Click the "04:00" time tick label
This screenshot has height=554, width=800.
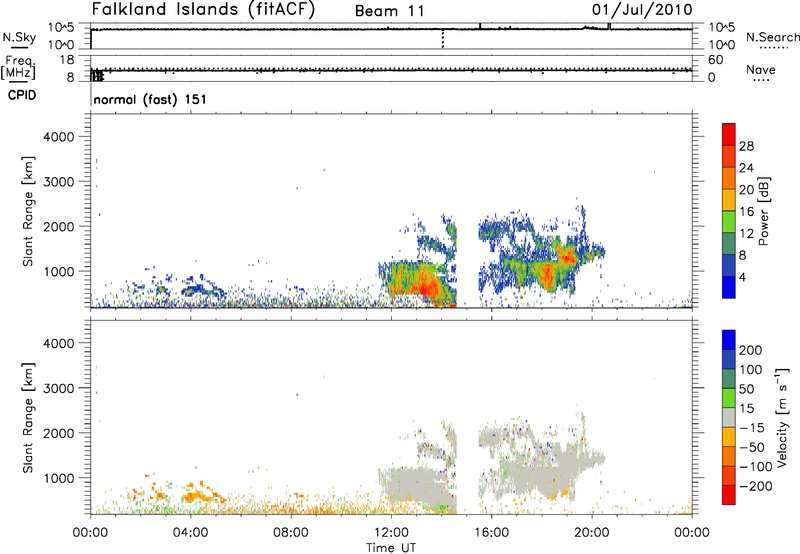190,533
